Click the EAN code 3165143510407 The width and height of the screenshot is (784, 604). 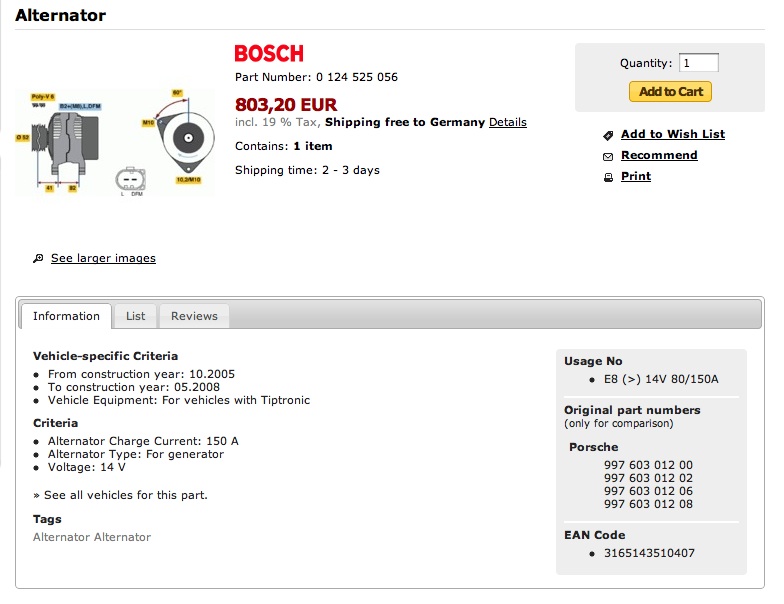[649, 553]
